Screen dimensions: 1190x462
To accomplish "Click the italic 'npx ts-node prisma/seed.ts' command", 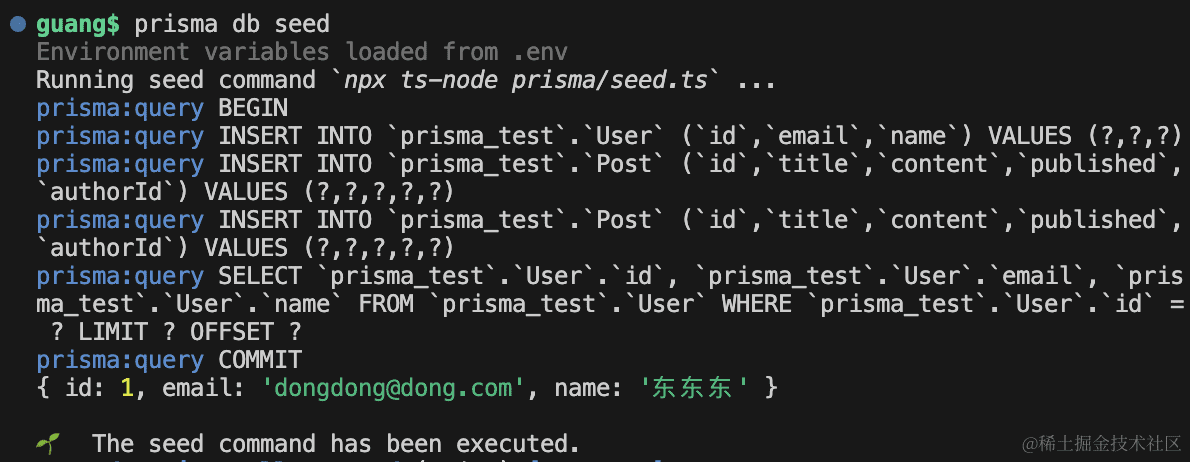I will (x=525, y=80).
